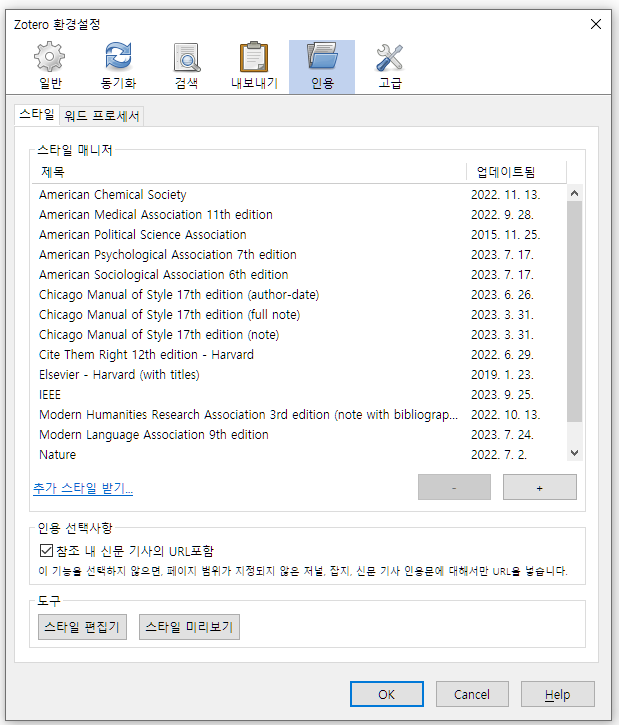Viewport: 619px width, 725px height.
Task: Click the style list scroll up arrow
Action: (575, 193)
